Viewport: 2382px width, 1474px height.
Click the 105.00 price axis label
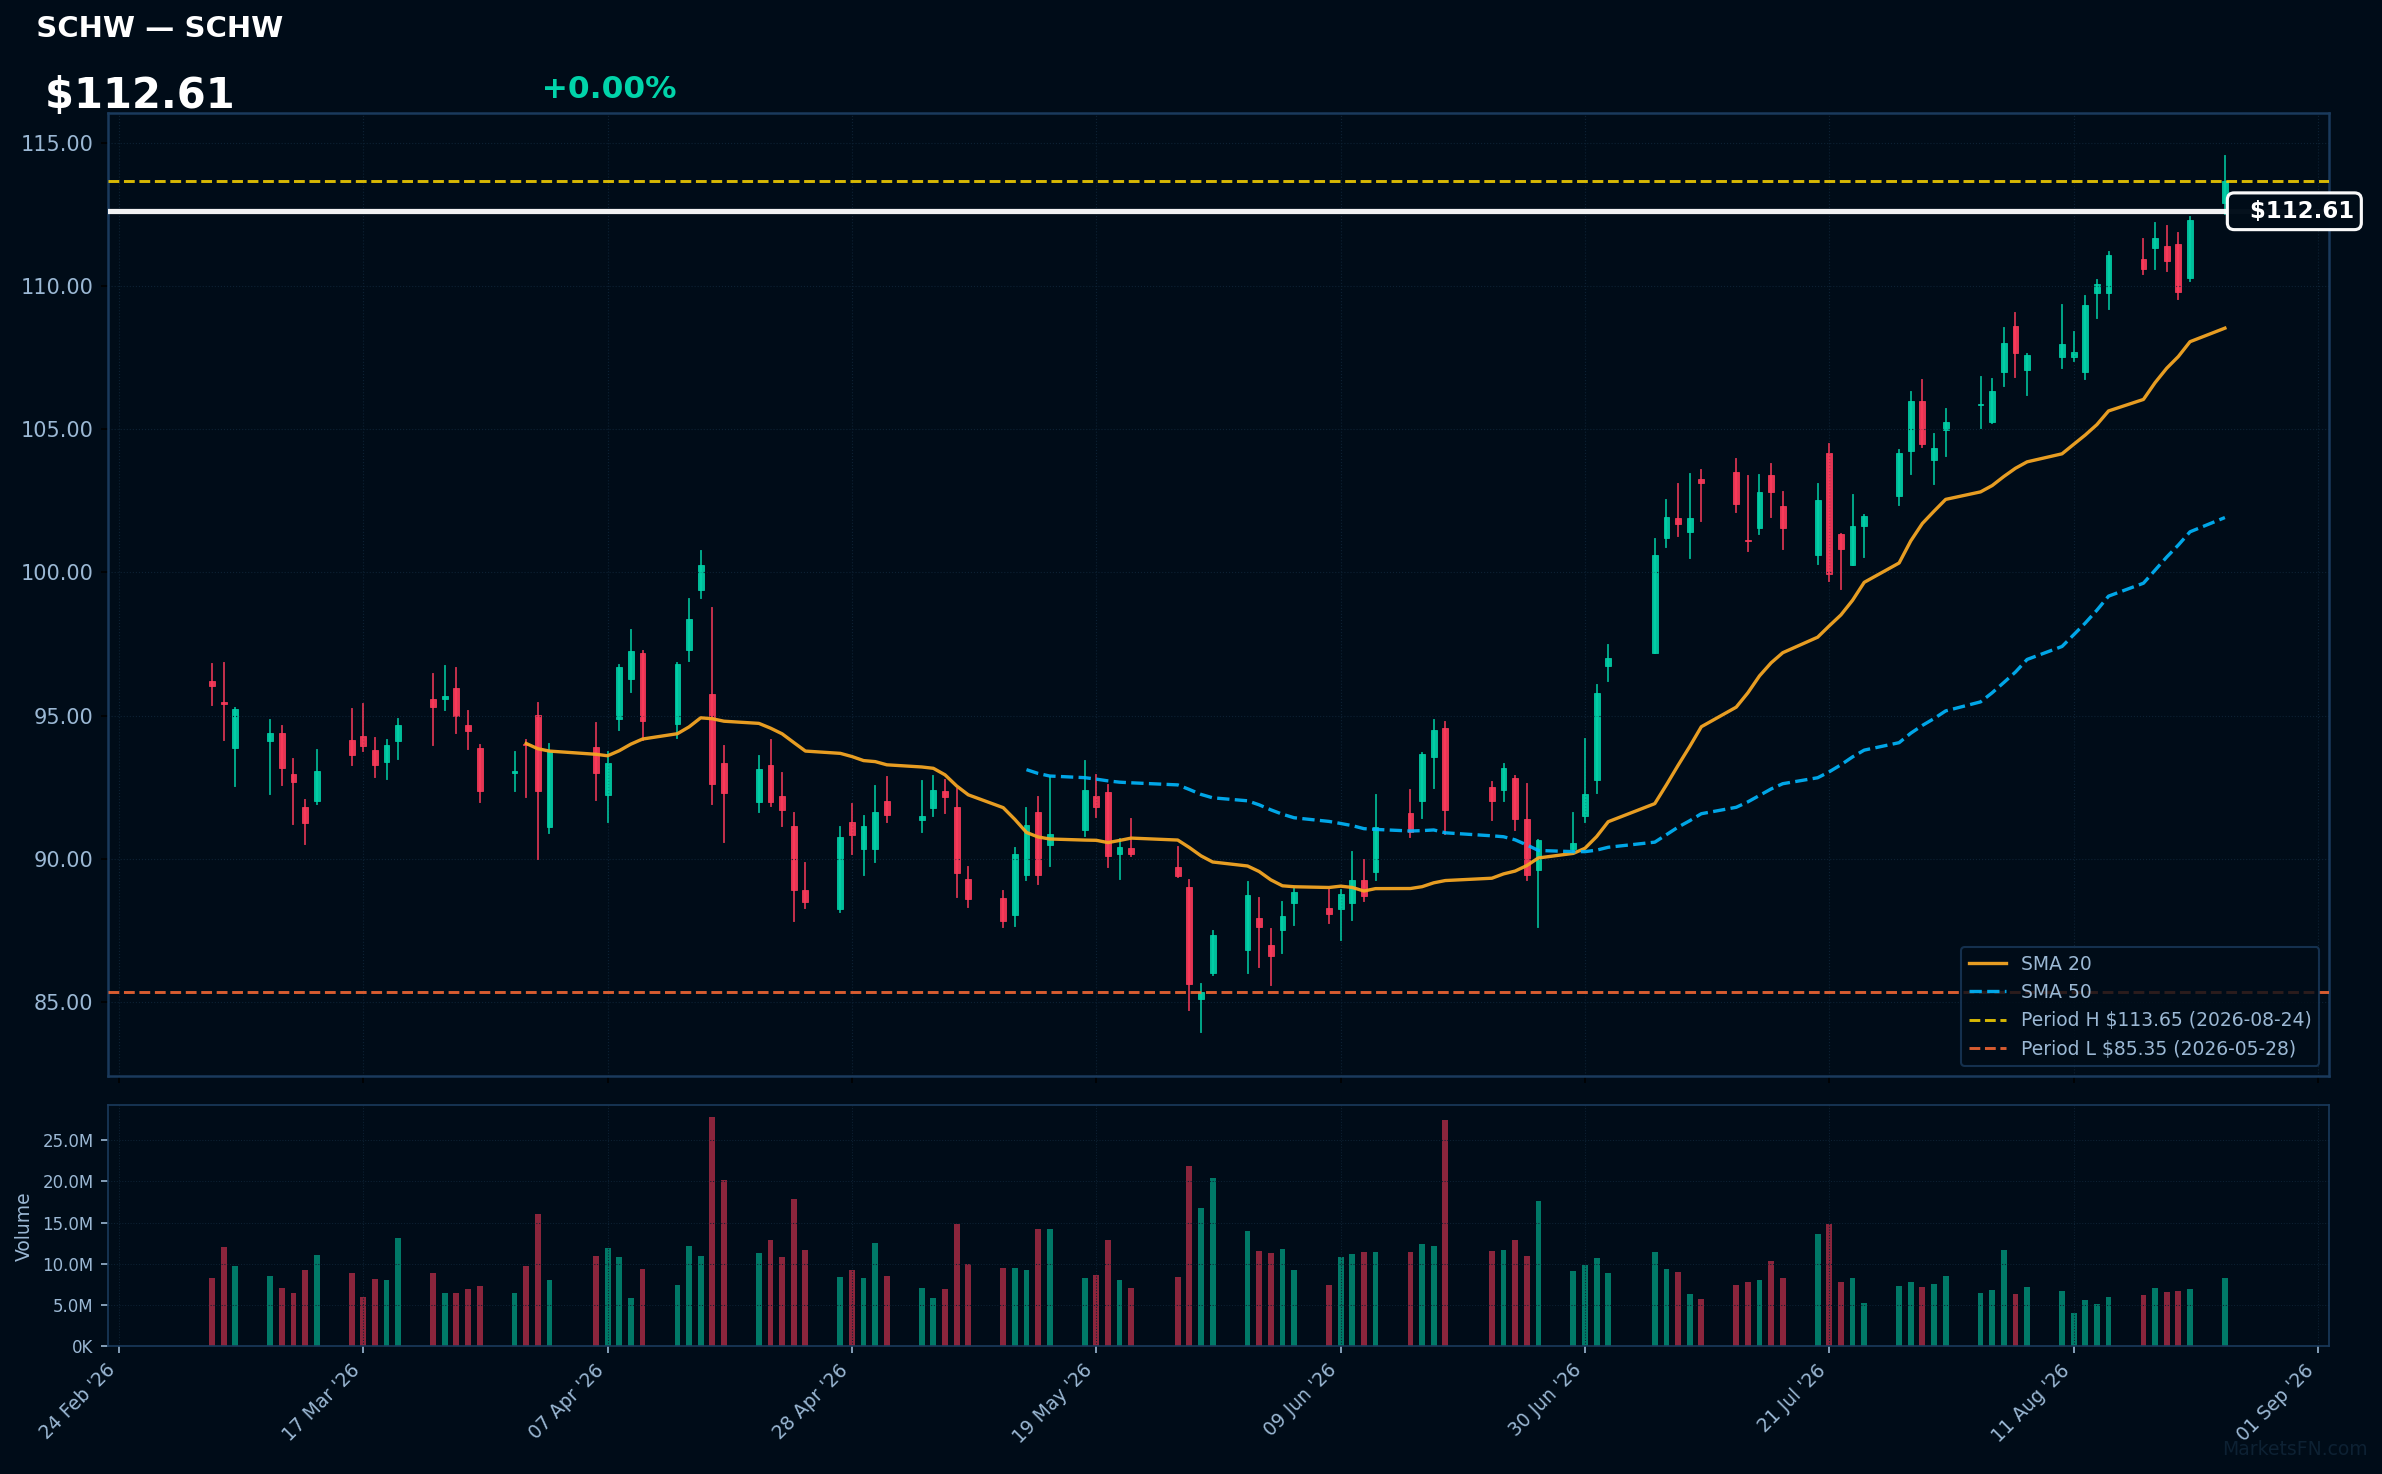[x=57, y=429]
